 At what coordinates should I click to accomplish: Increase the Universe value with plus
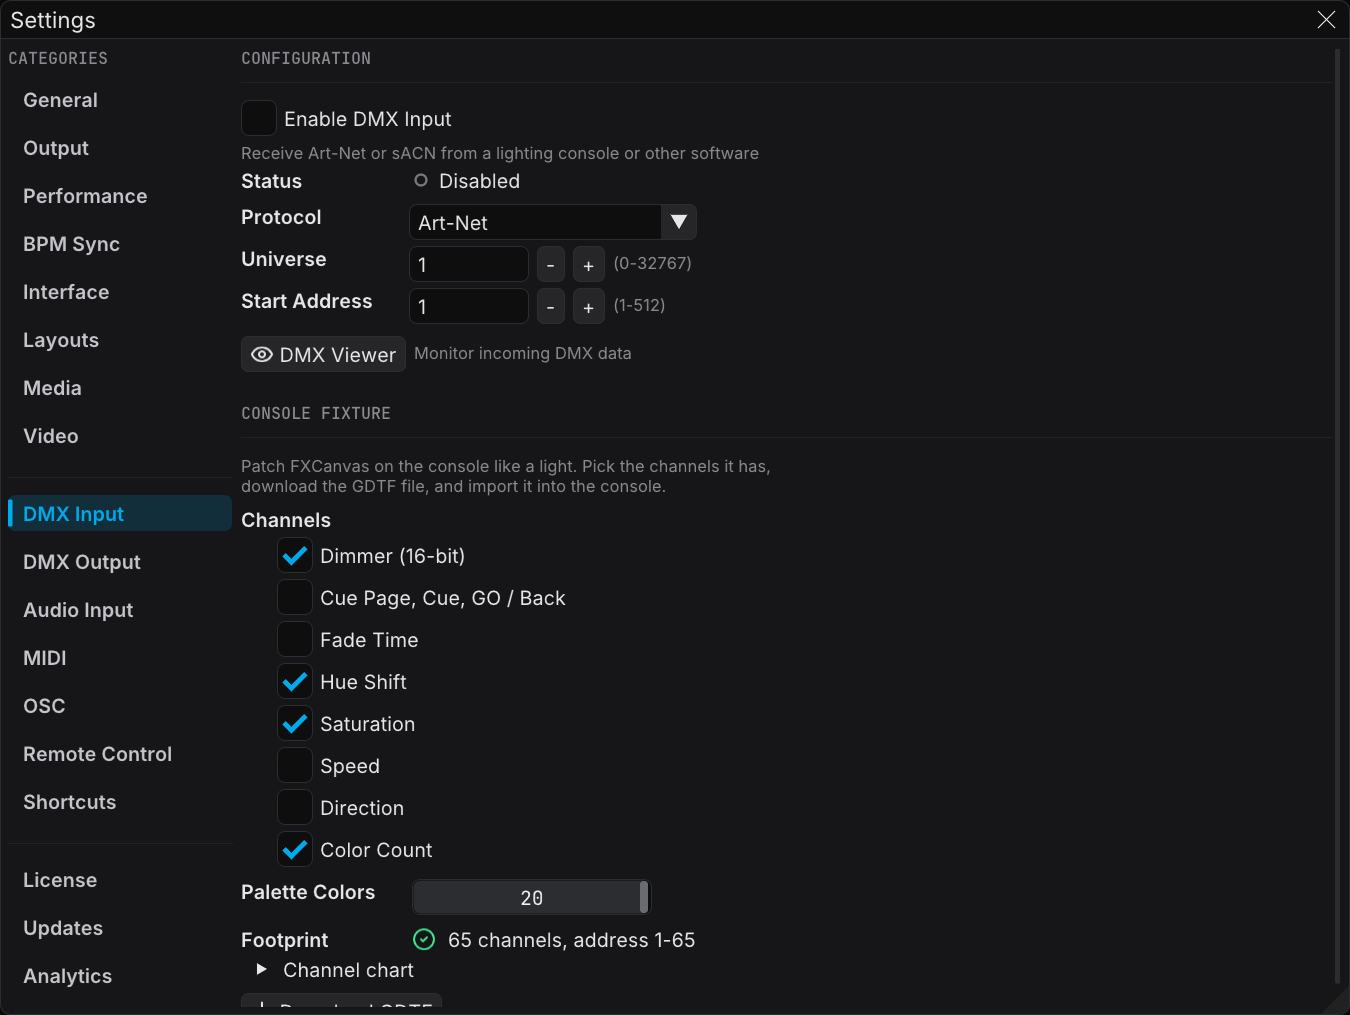[x=589, y=264]
